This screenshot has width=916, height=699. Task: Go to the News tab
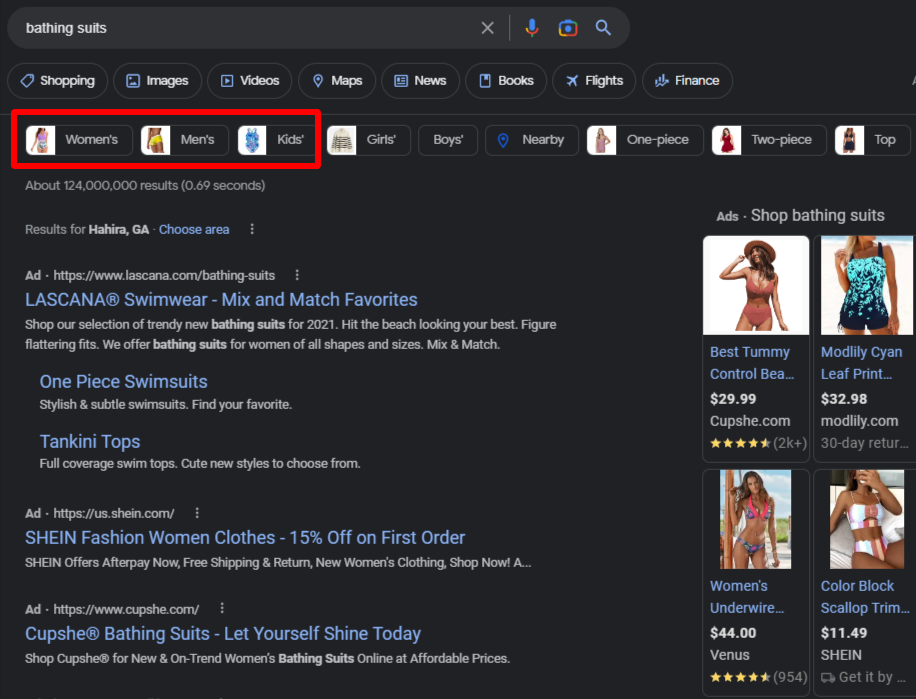pyautogui.click(x=421, y=81)
